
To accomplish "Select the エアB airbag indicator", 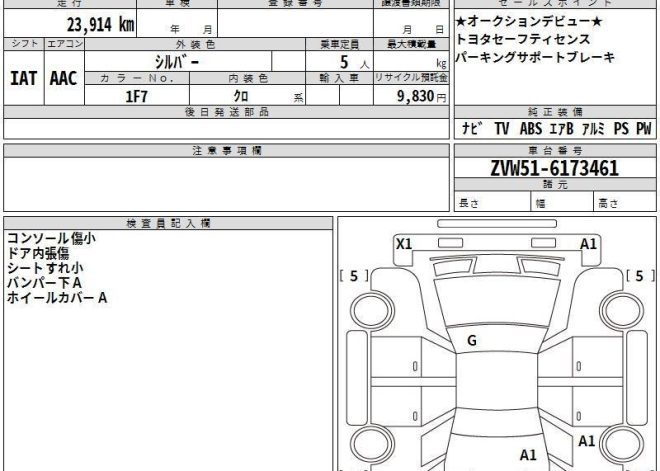I will (563, 128).
